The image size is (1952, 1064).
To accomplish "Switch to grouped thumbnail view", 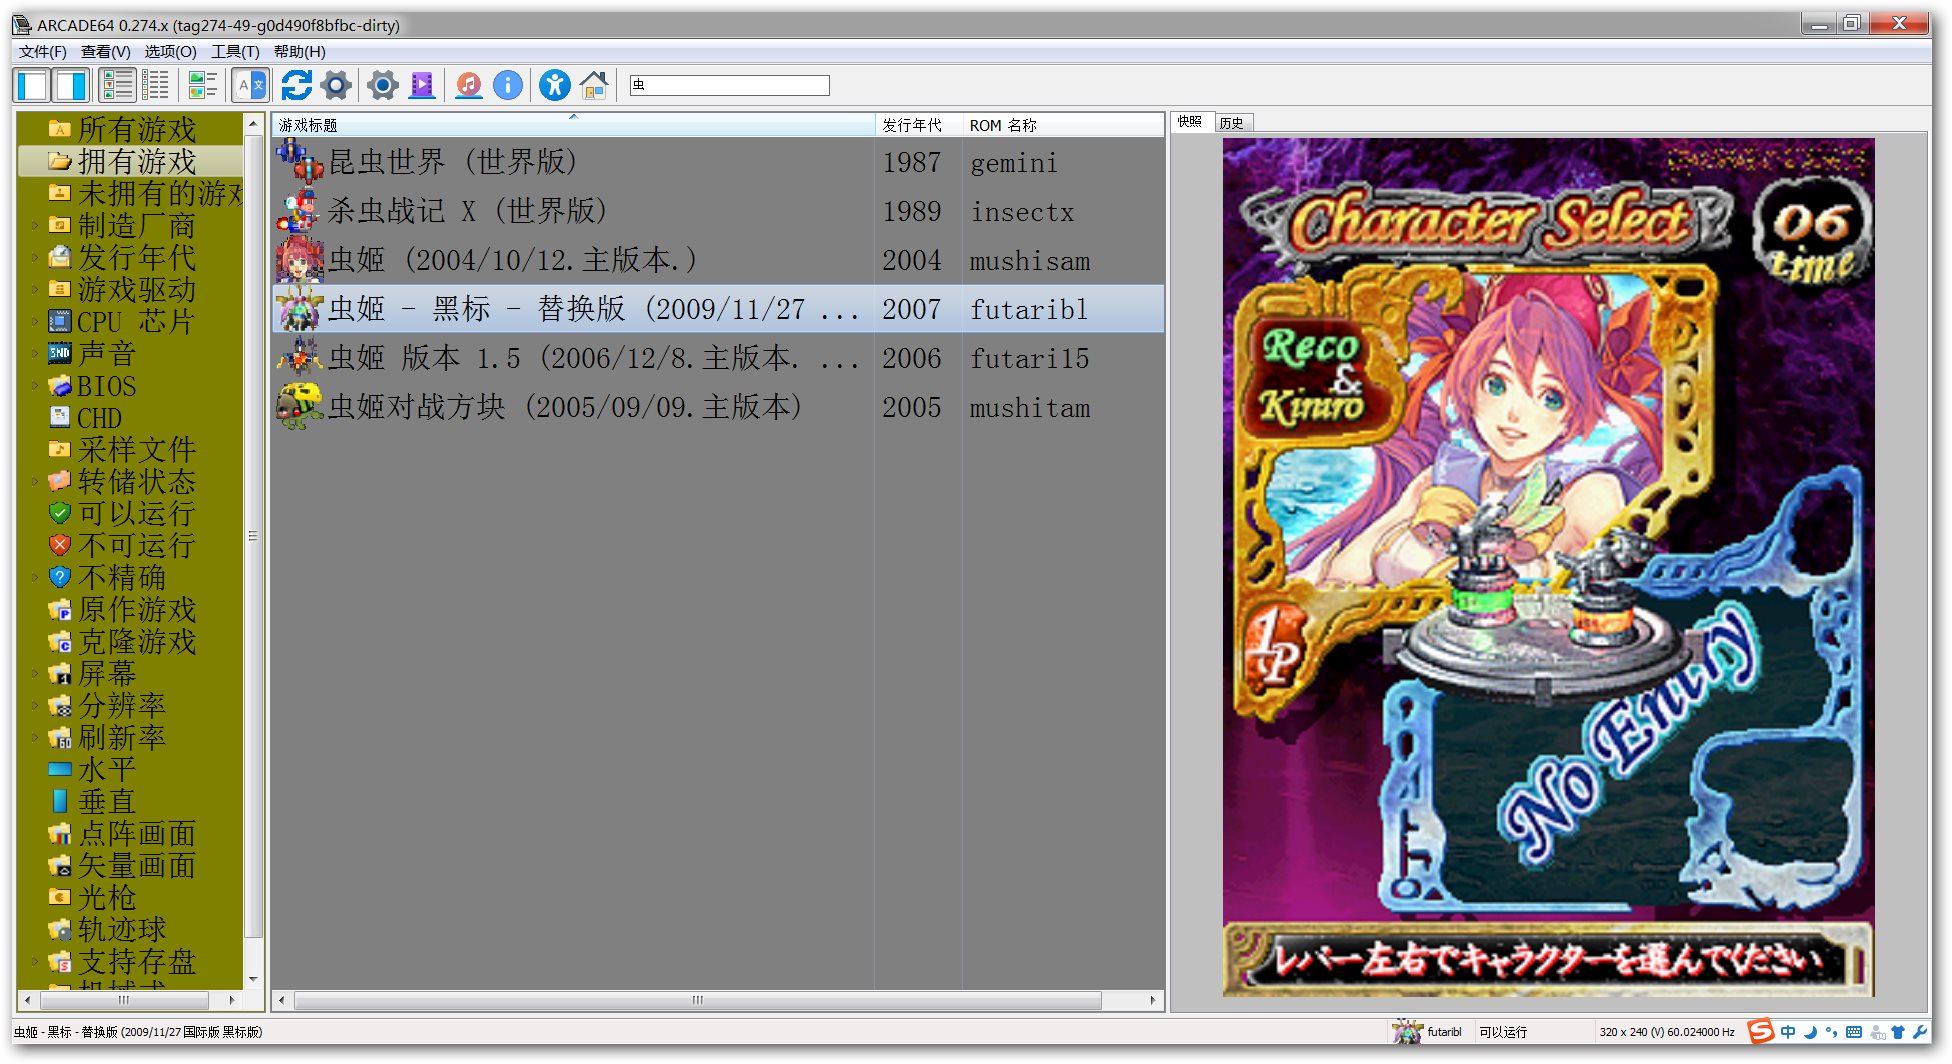I will tap(203, 86).
